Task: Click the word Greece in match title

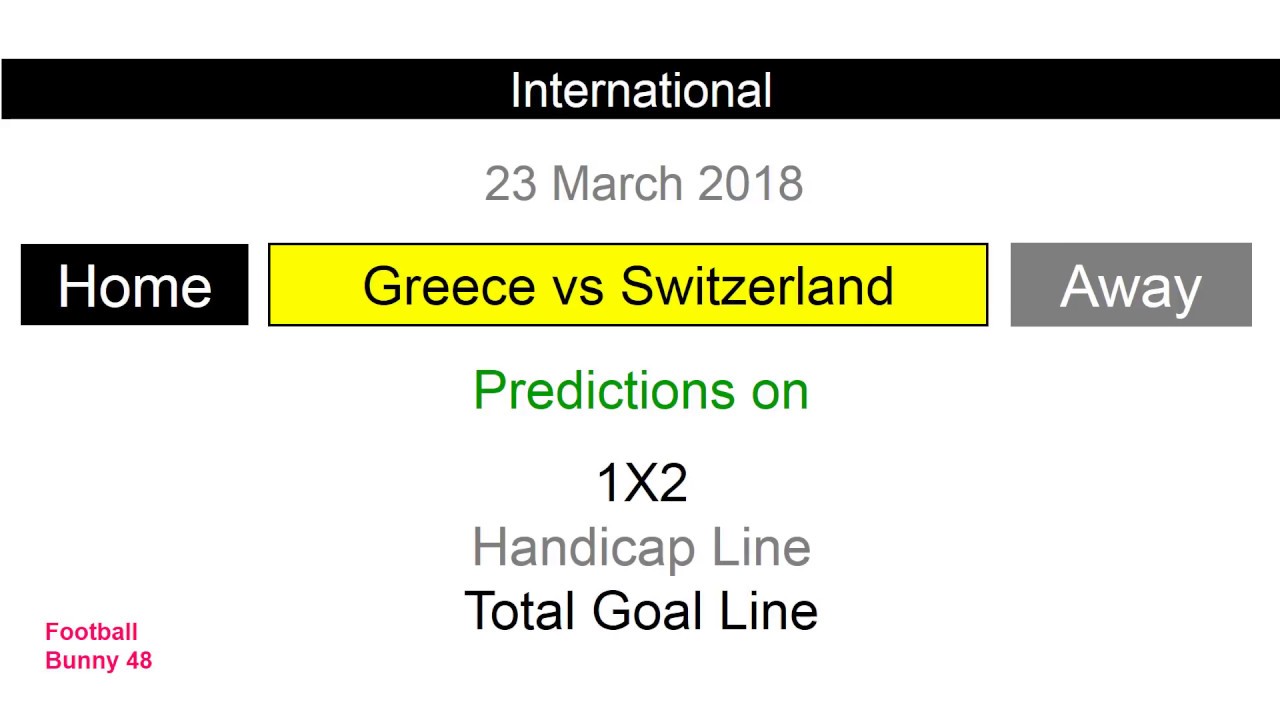Action: [450, 286]
